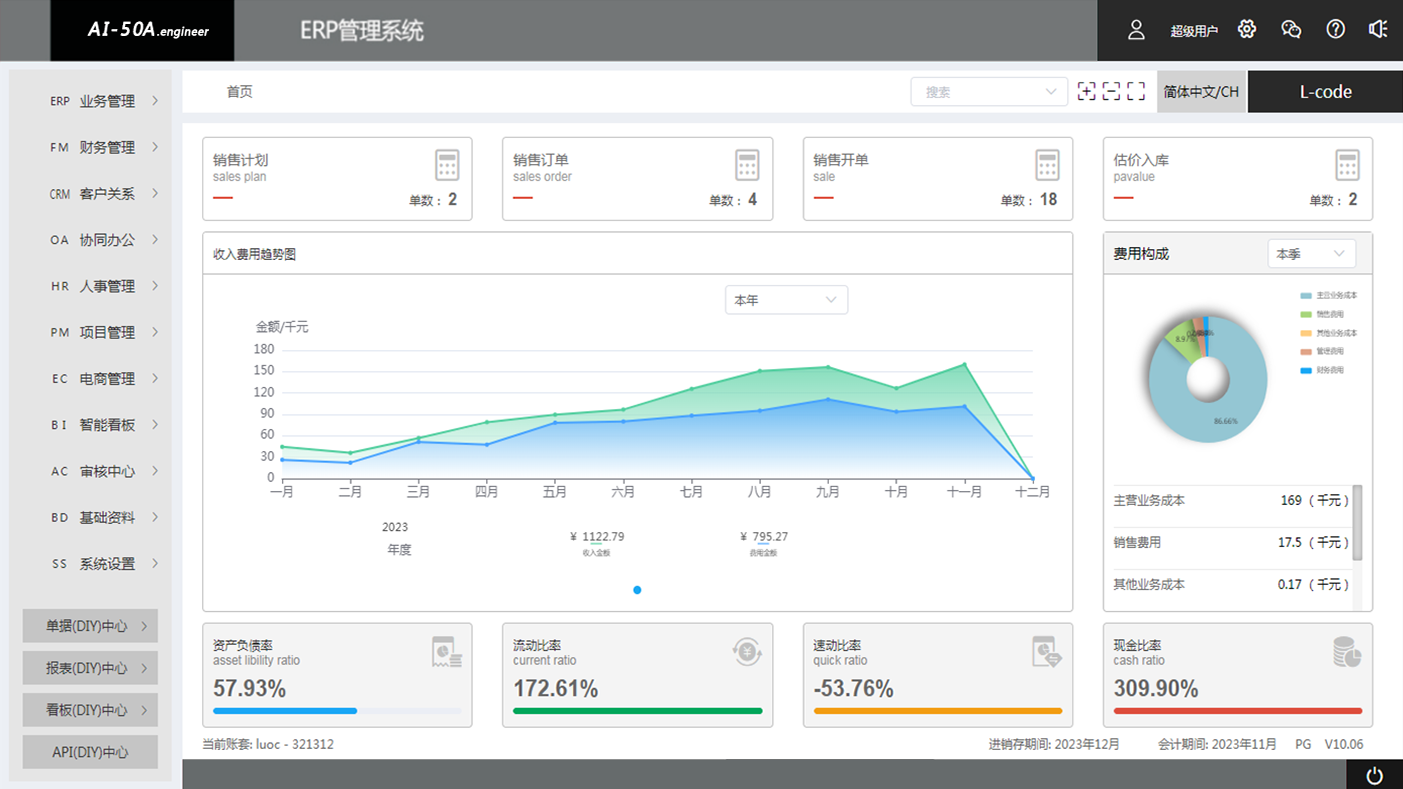Click the L-code button
This screenshot has height=789, width=1403.
click(1325, 92)
